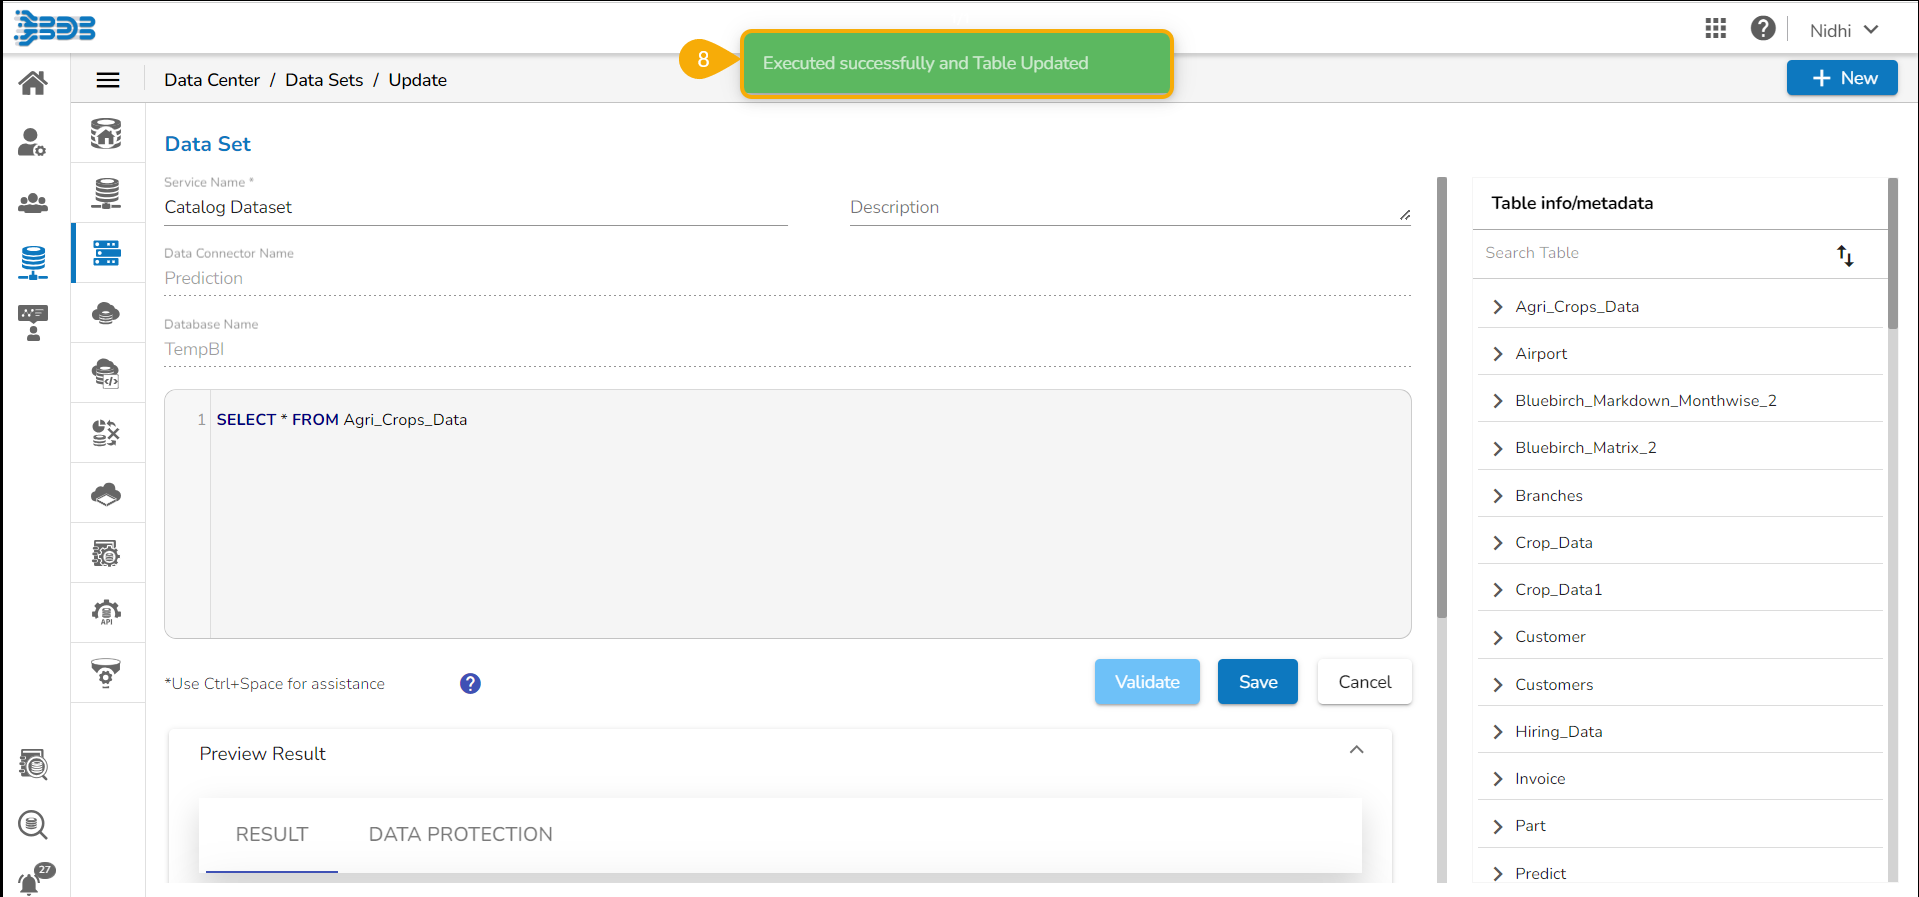Select the Data Sets icon in secondary sidebar
Image resolution: width=1919 pixels, height=897 pixels.
click(107, 253)
